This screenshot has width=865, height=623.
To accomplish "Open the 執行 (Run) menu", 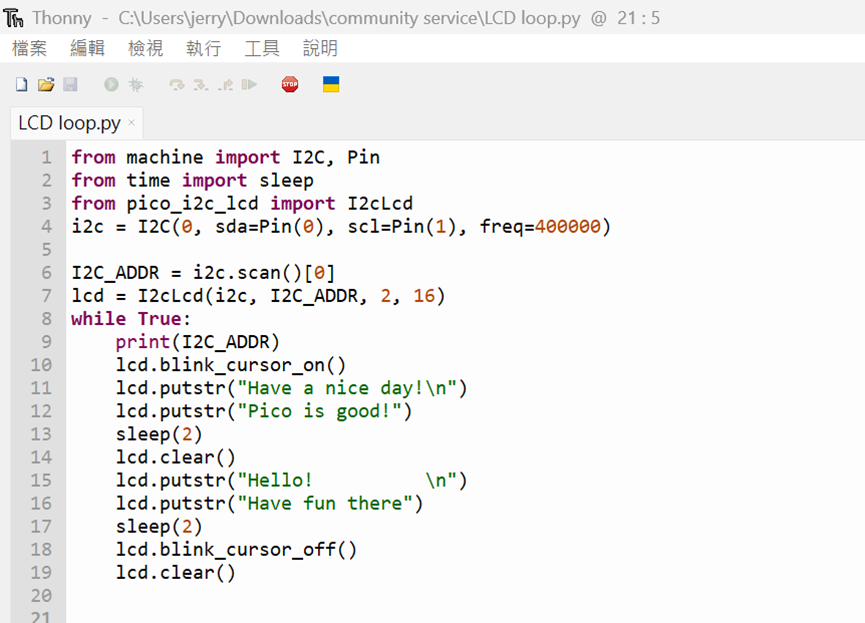I will (x=204, y=49).
